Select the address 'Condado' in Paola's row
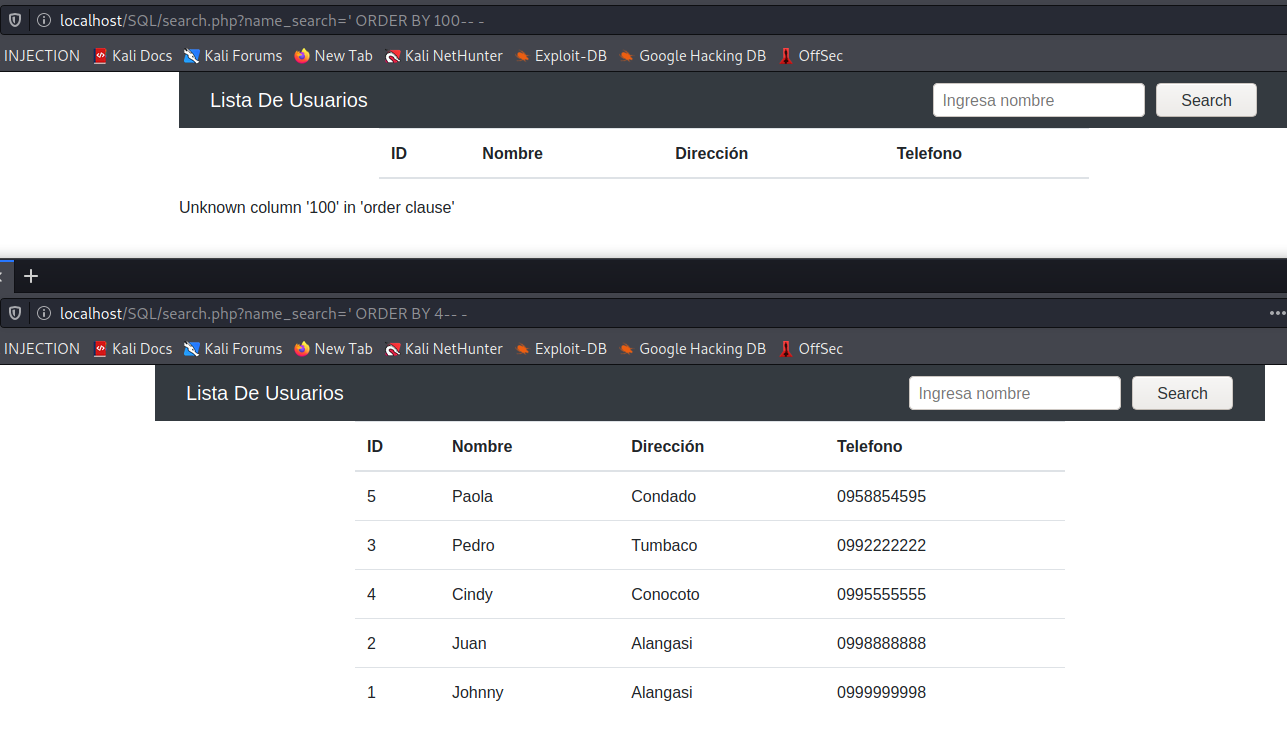 [x=664, y=496]
